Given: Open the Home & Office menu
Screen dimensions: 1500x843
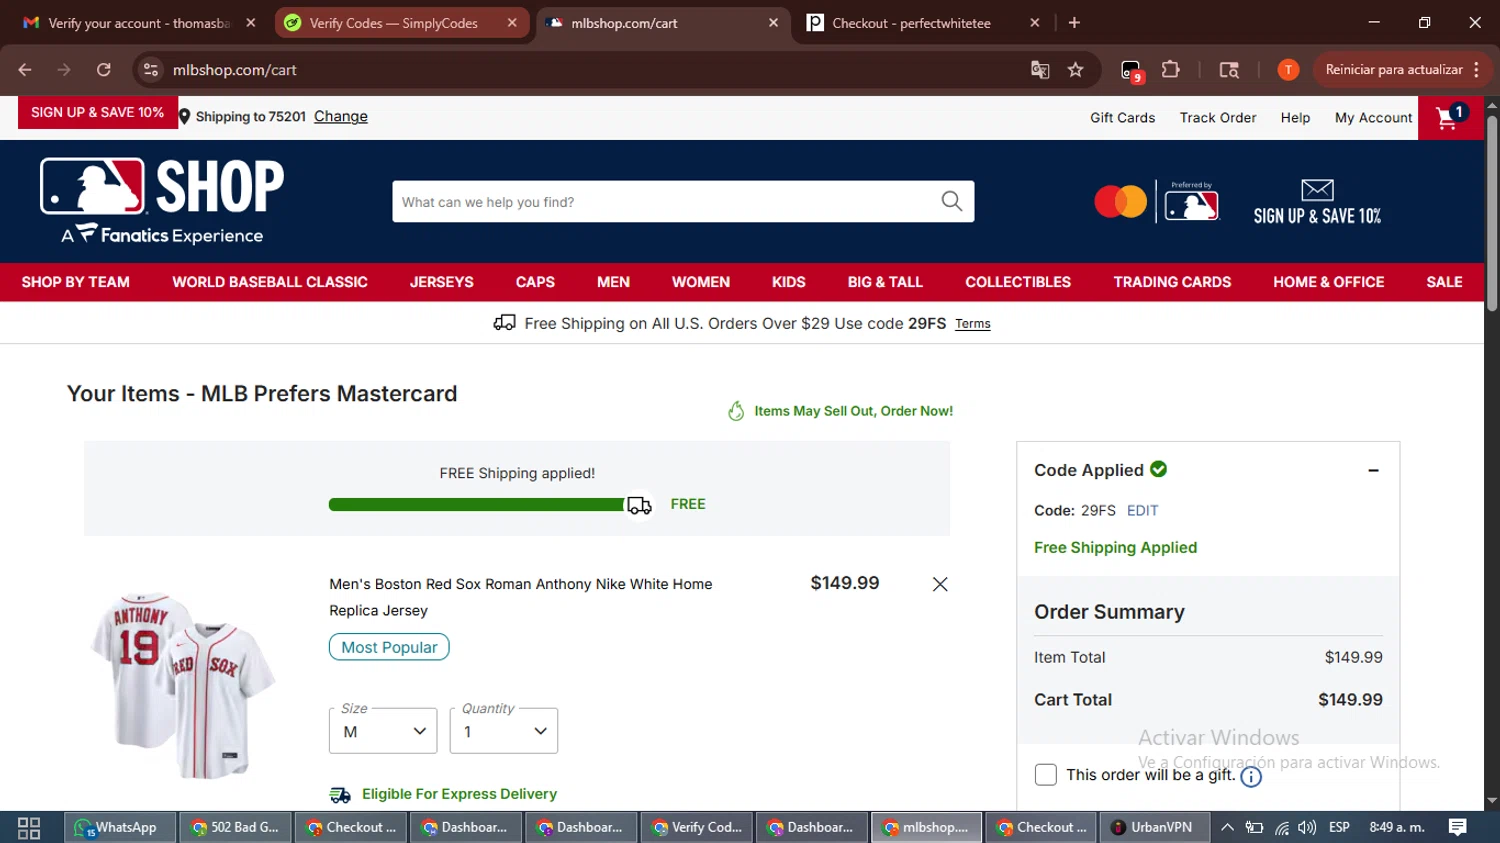Looking at the screenshot, I should (x=1328, y=282).
